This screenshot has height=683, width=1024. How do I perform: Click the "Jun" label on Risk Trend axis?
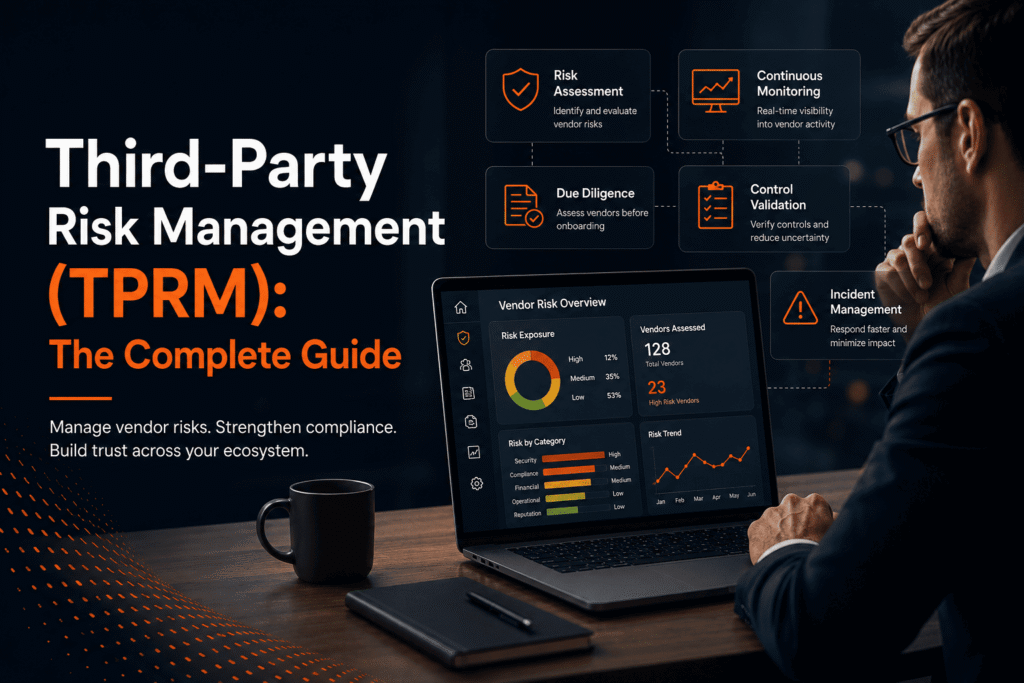751,495
